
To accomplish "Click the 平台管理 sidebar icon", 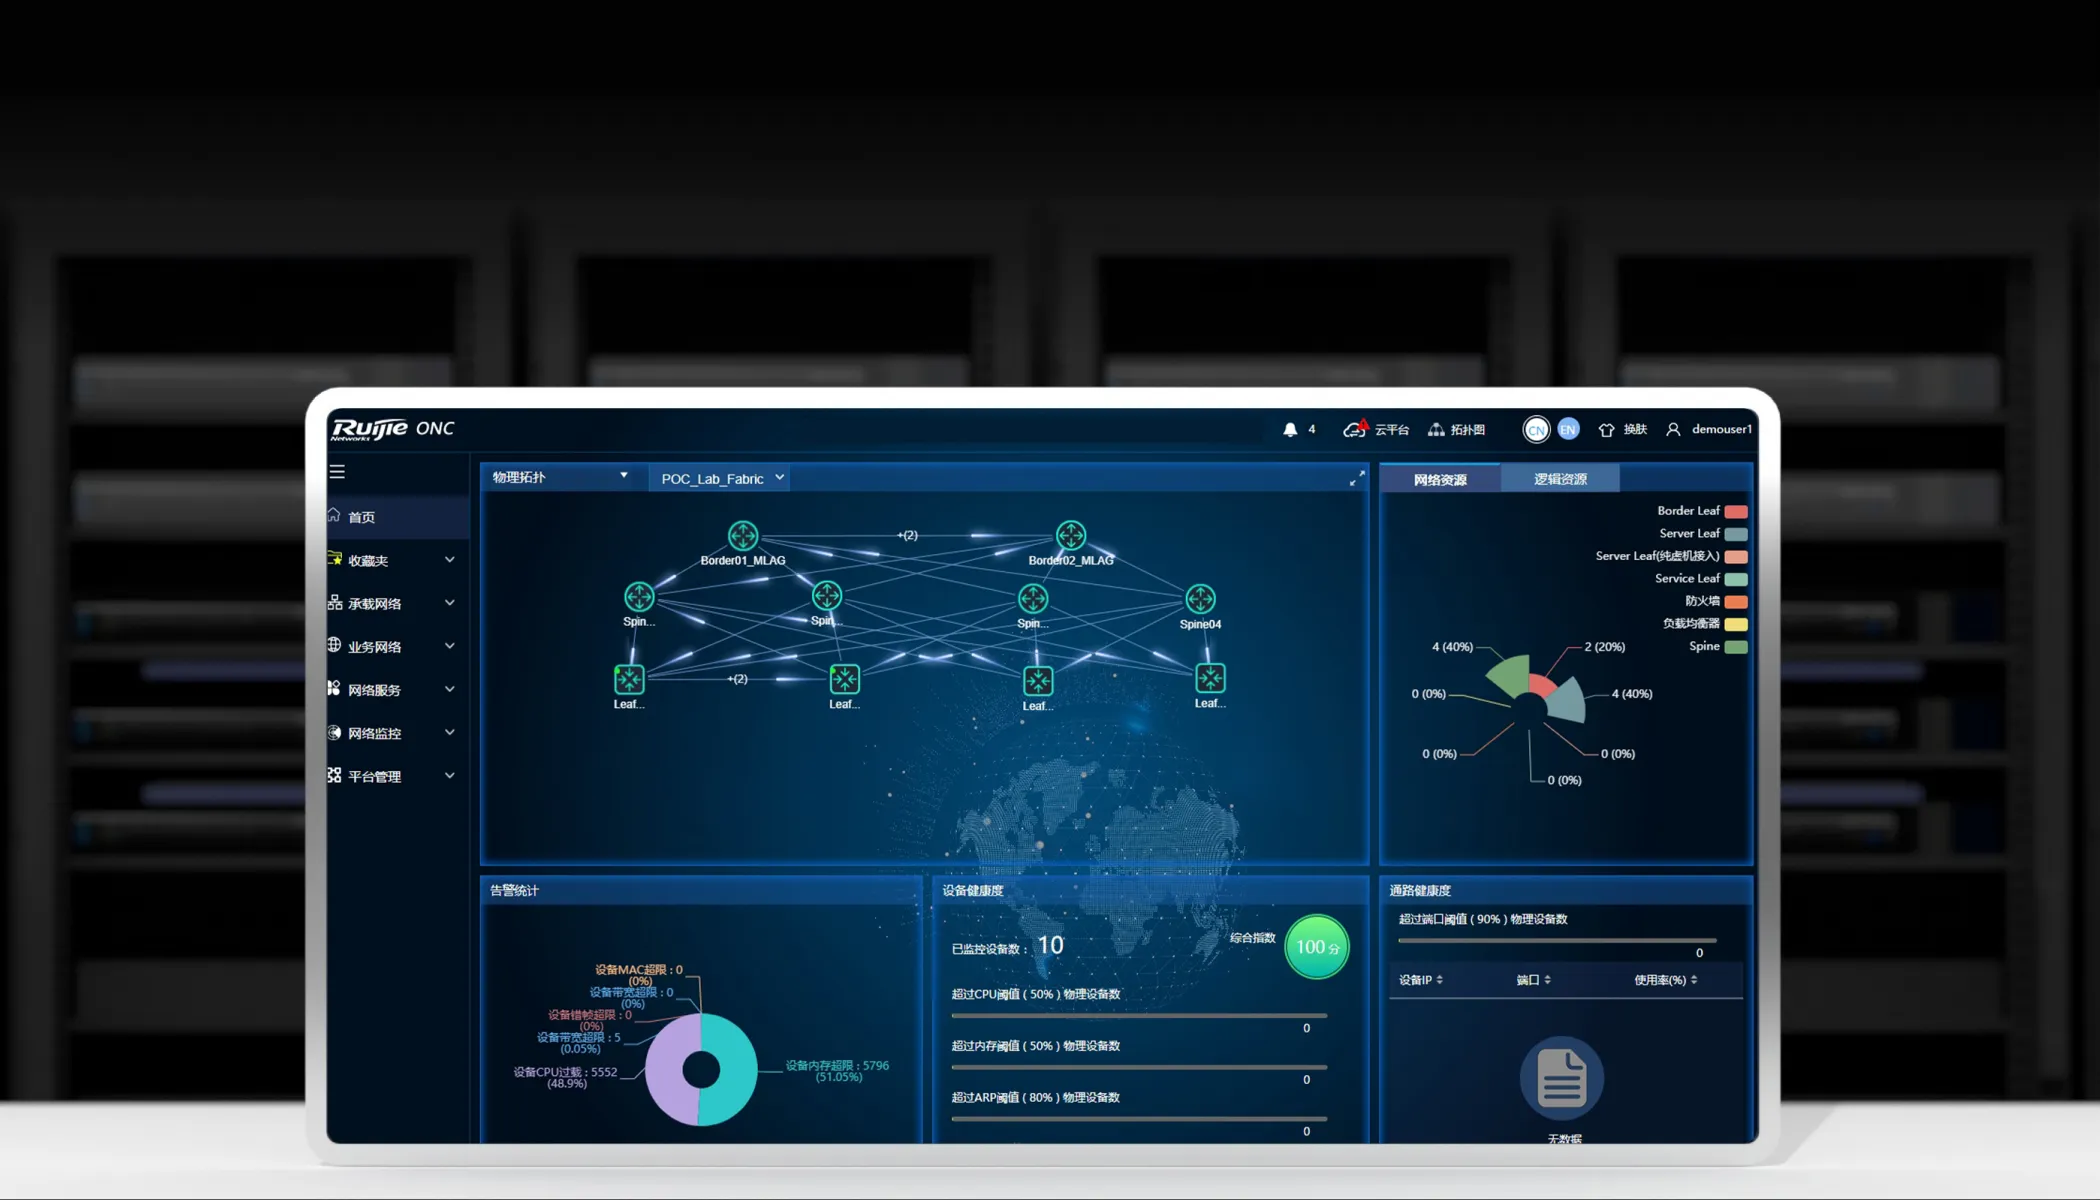I will pyautogui.click(x=335, y=775).
